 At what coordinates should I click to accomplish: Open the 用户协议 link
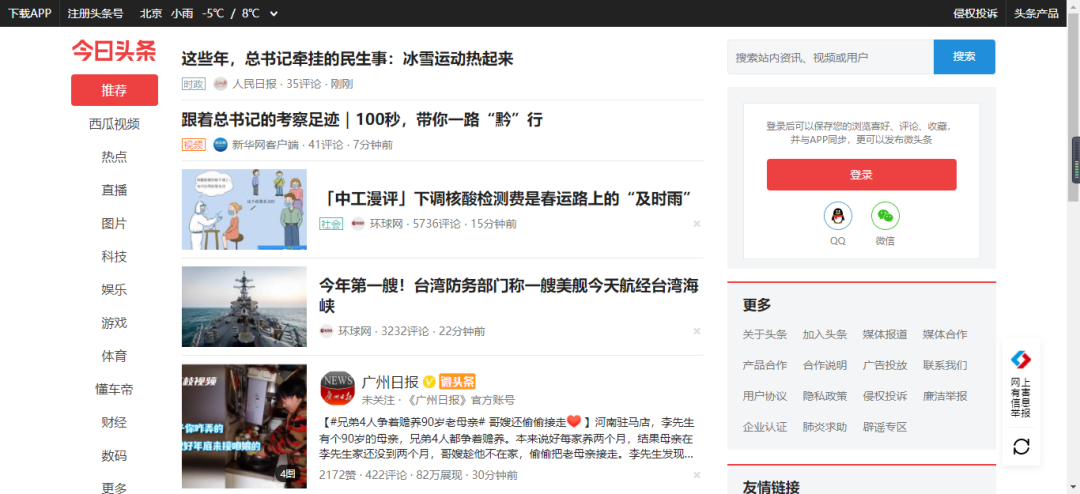[765, 396]
